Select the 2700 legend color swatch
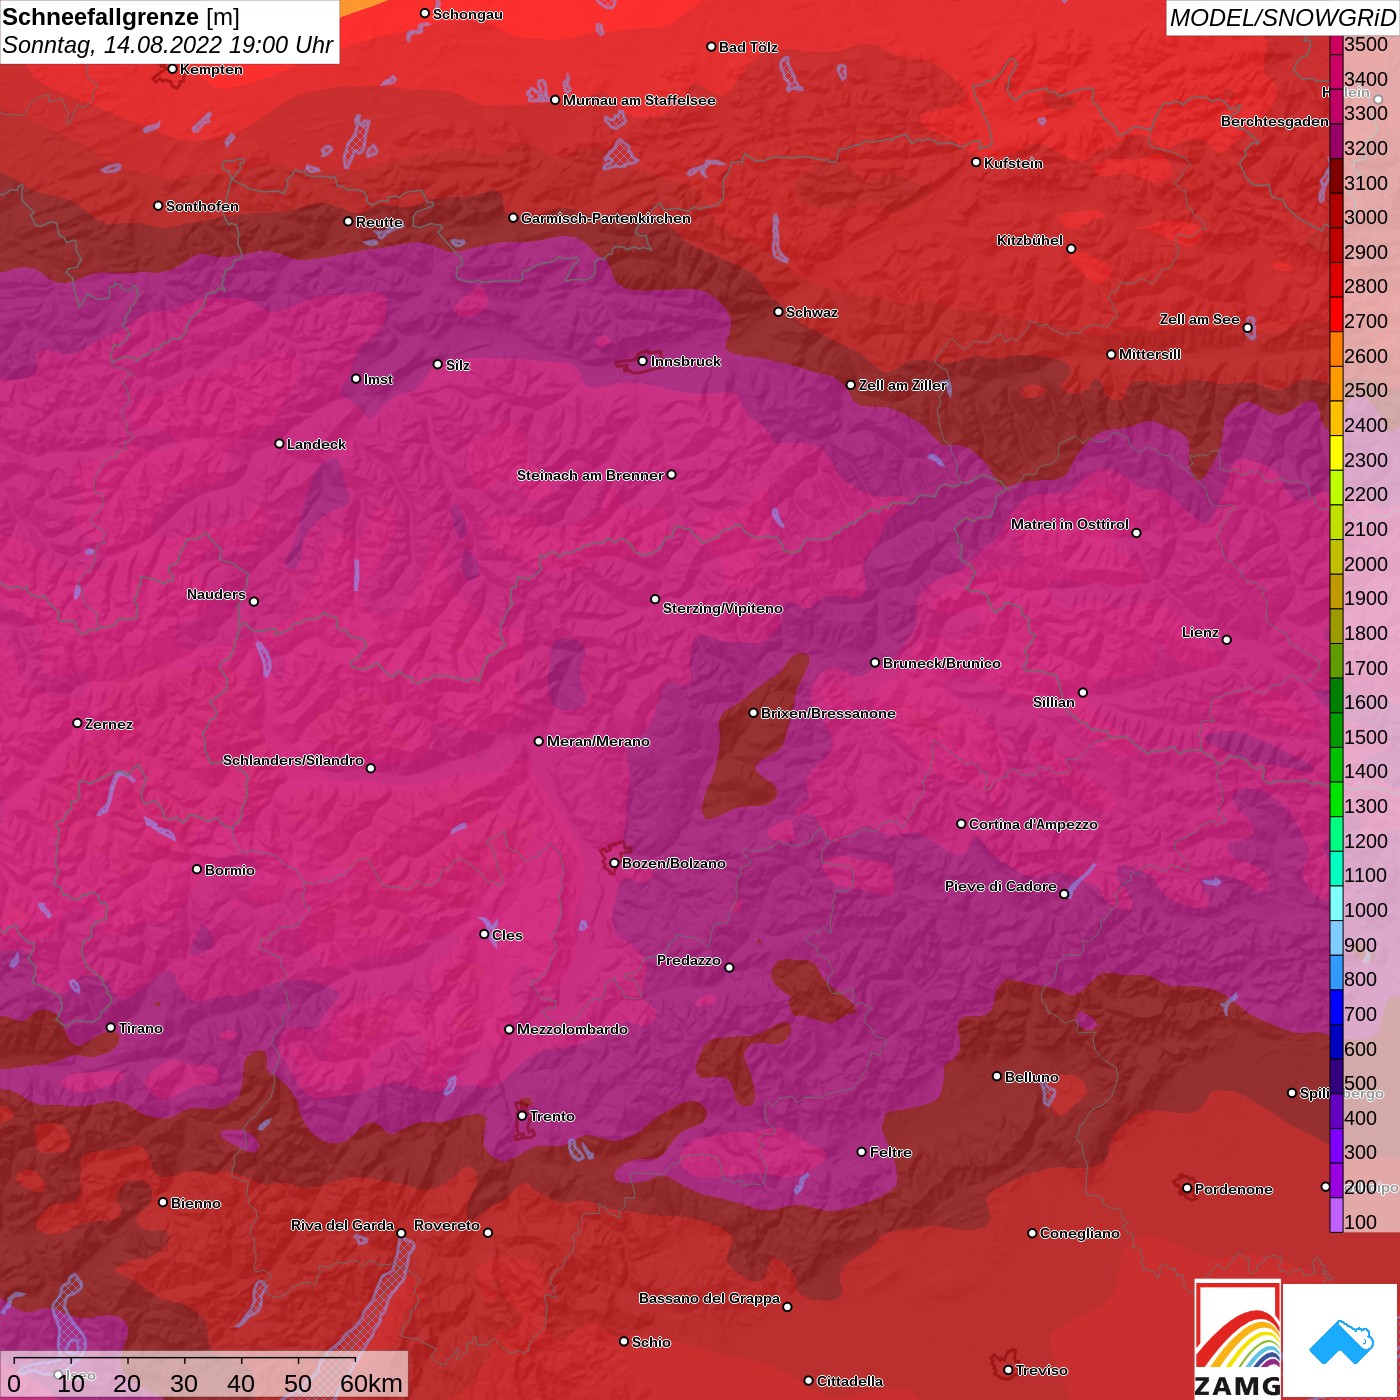Screen dimensions: 1400x1400 click(x=1336, y=314)
